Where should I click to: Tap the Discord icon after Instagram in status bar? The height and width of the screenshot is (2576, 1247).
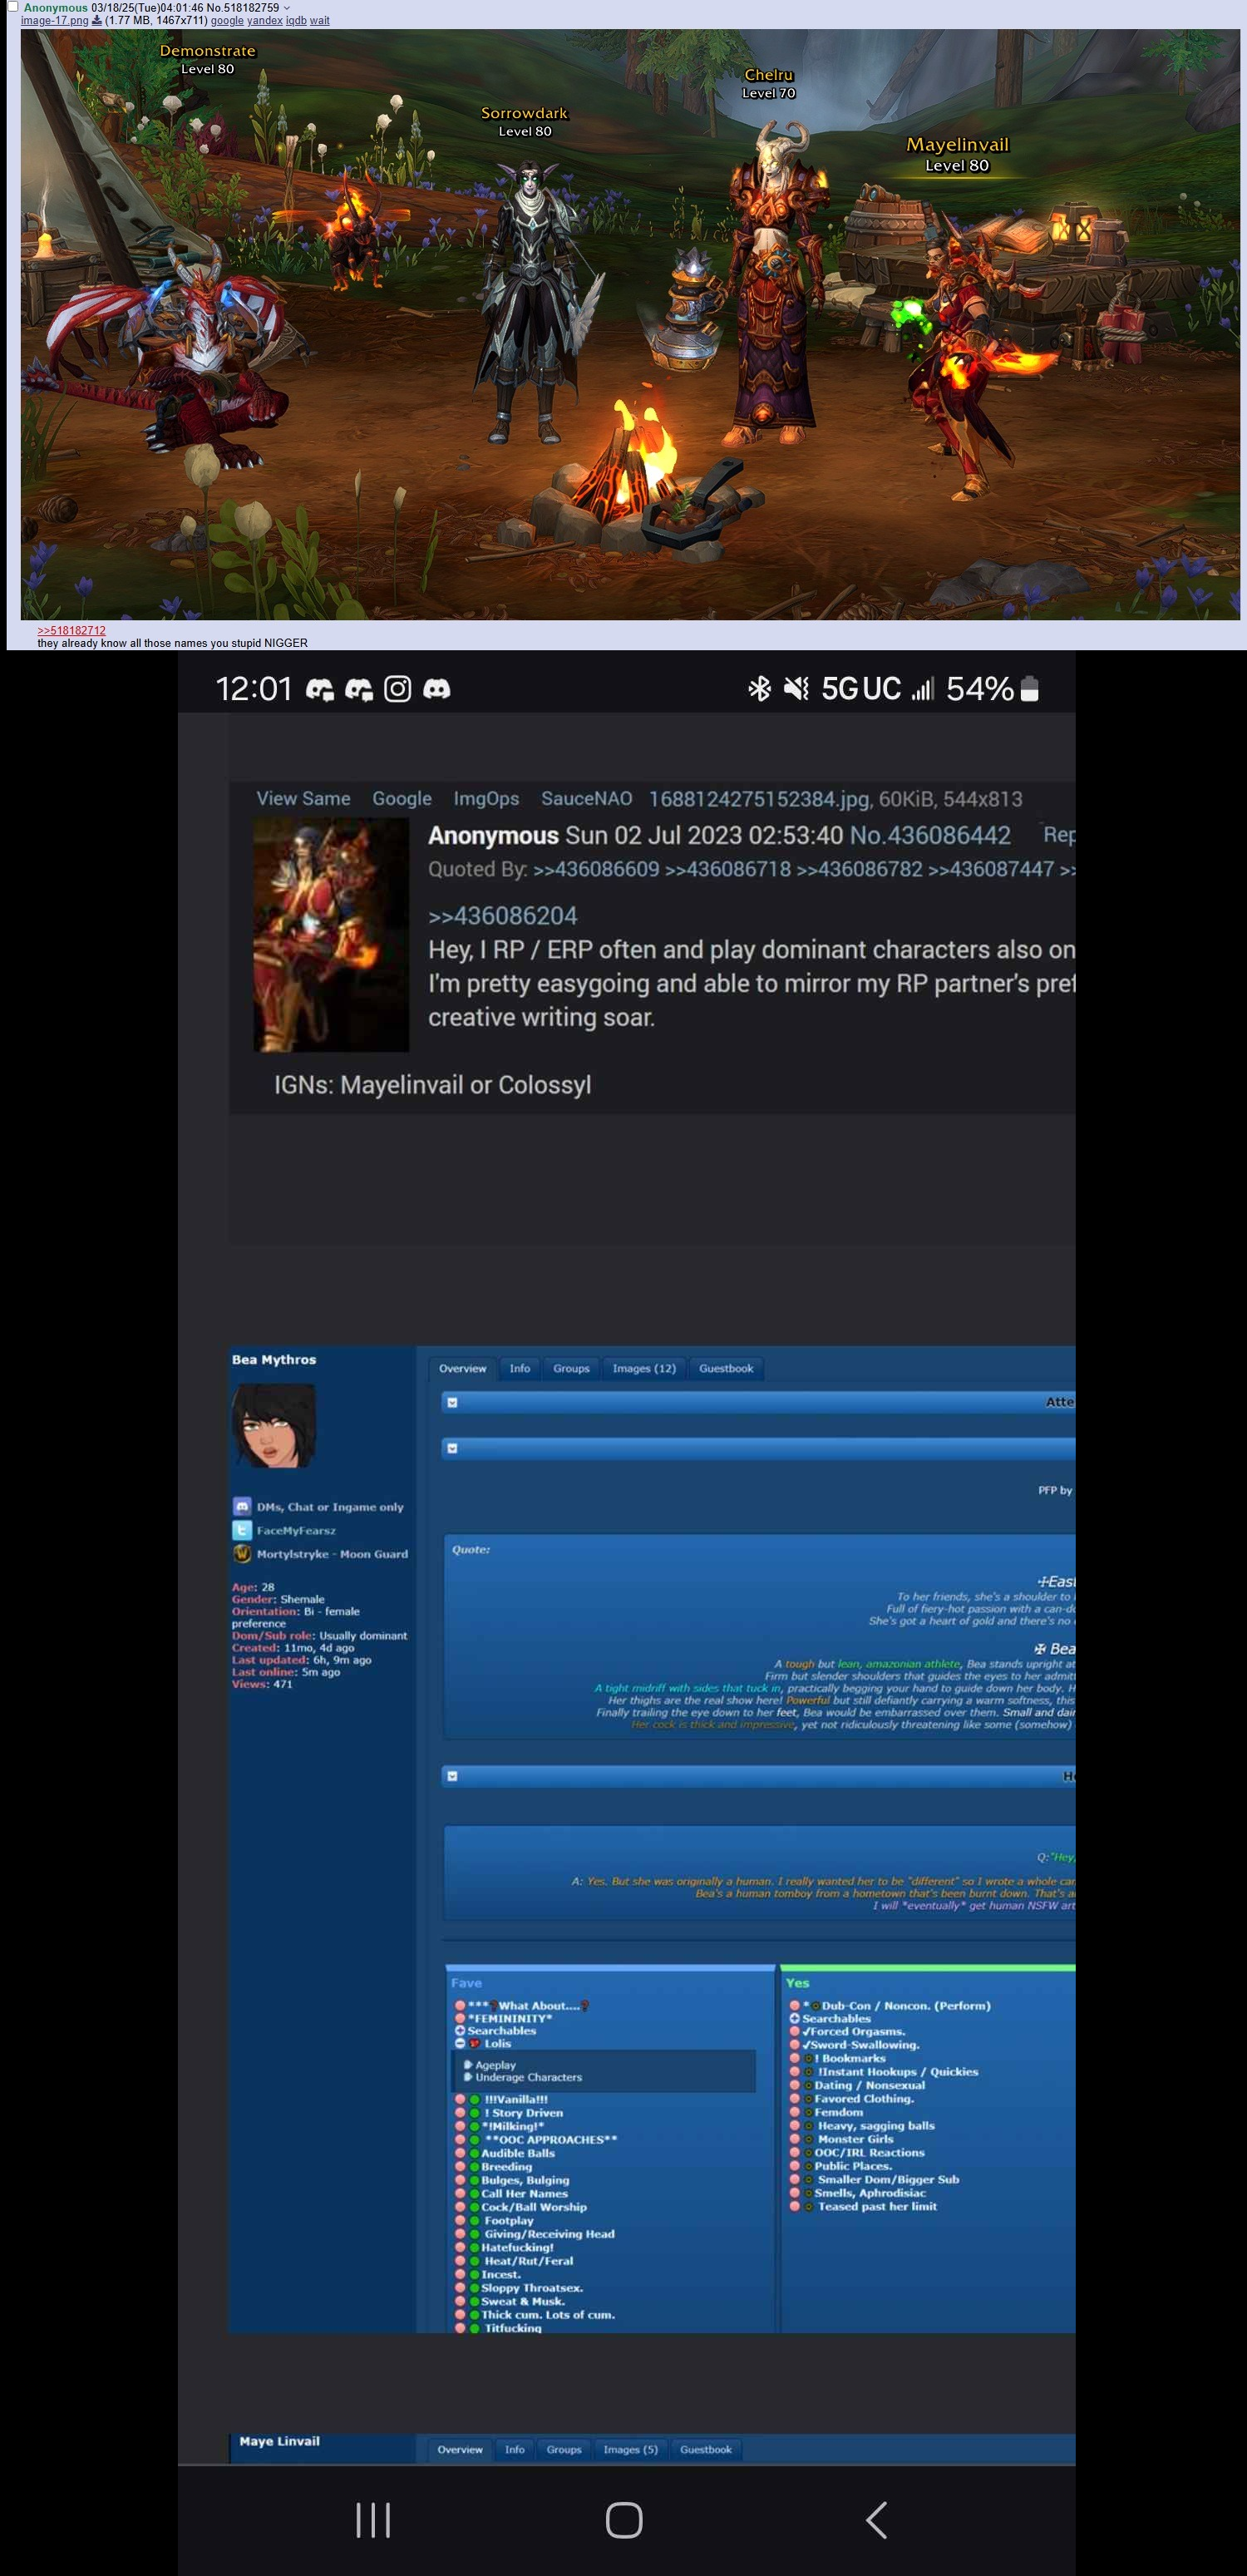pyautogui.click(x=437, y=689)
